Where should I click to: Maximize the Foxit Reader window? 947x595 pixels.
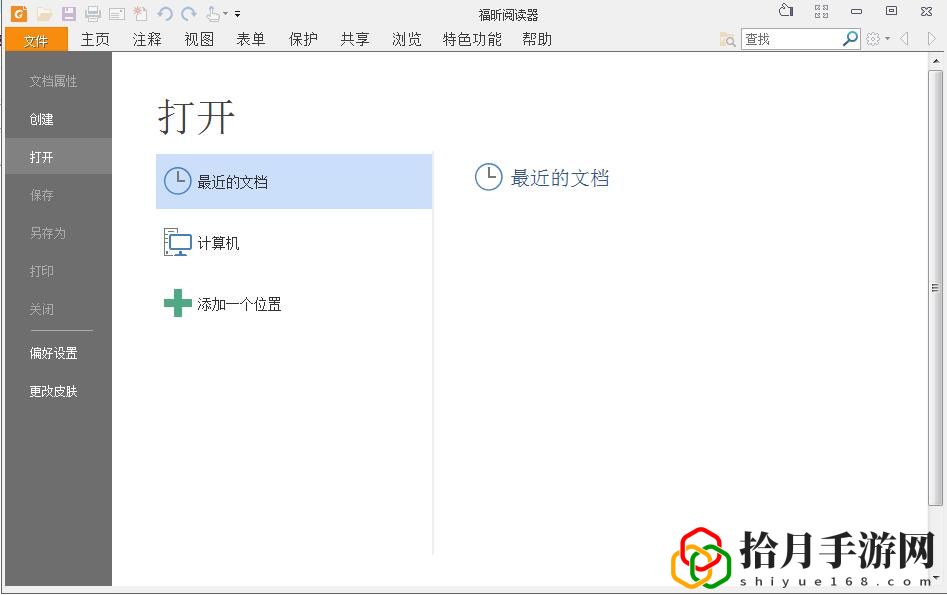click(891, 11)
